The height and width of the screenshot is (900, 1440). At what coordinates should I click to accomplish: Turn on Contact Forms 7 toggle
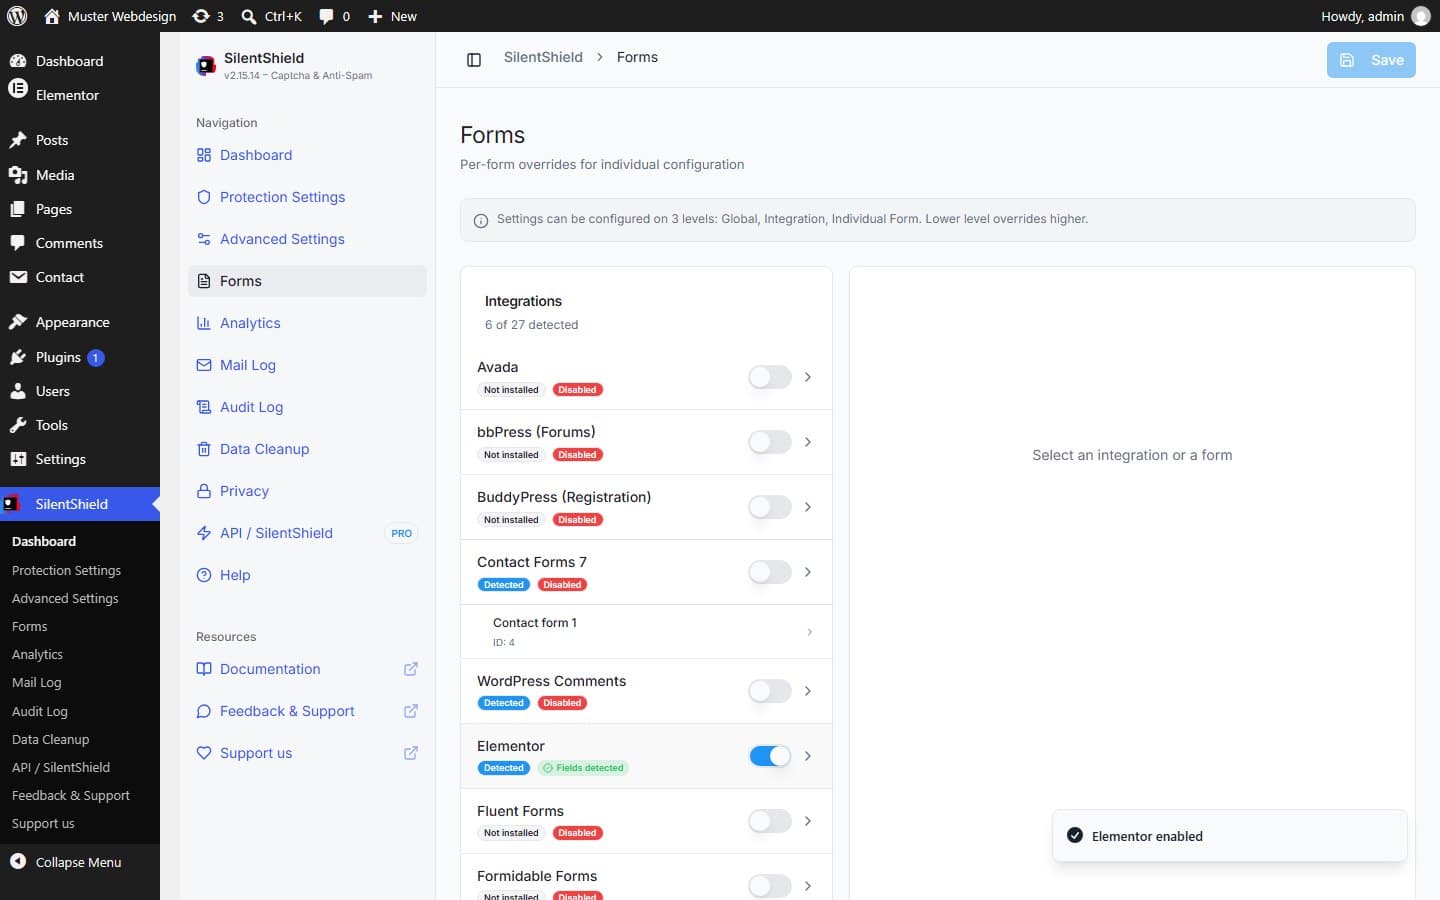tap(770, 572)
